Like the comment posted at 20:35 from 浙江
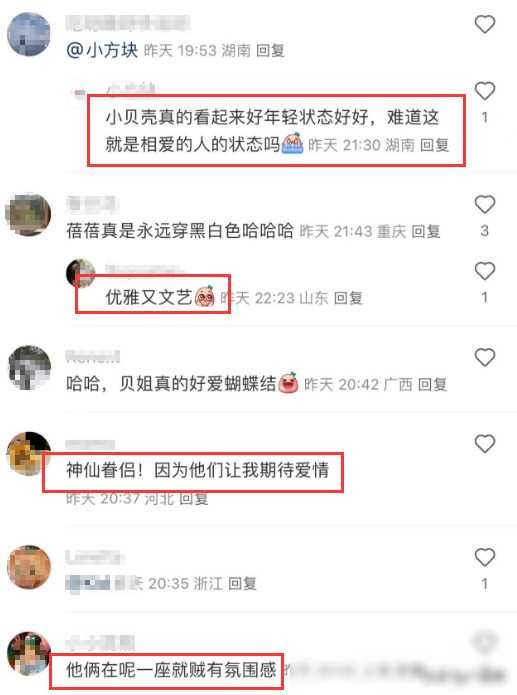The width and height of the screenshot is (517, 695). [x=484, y=557]
